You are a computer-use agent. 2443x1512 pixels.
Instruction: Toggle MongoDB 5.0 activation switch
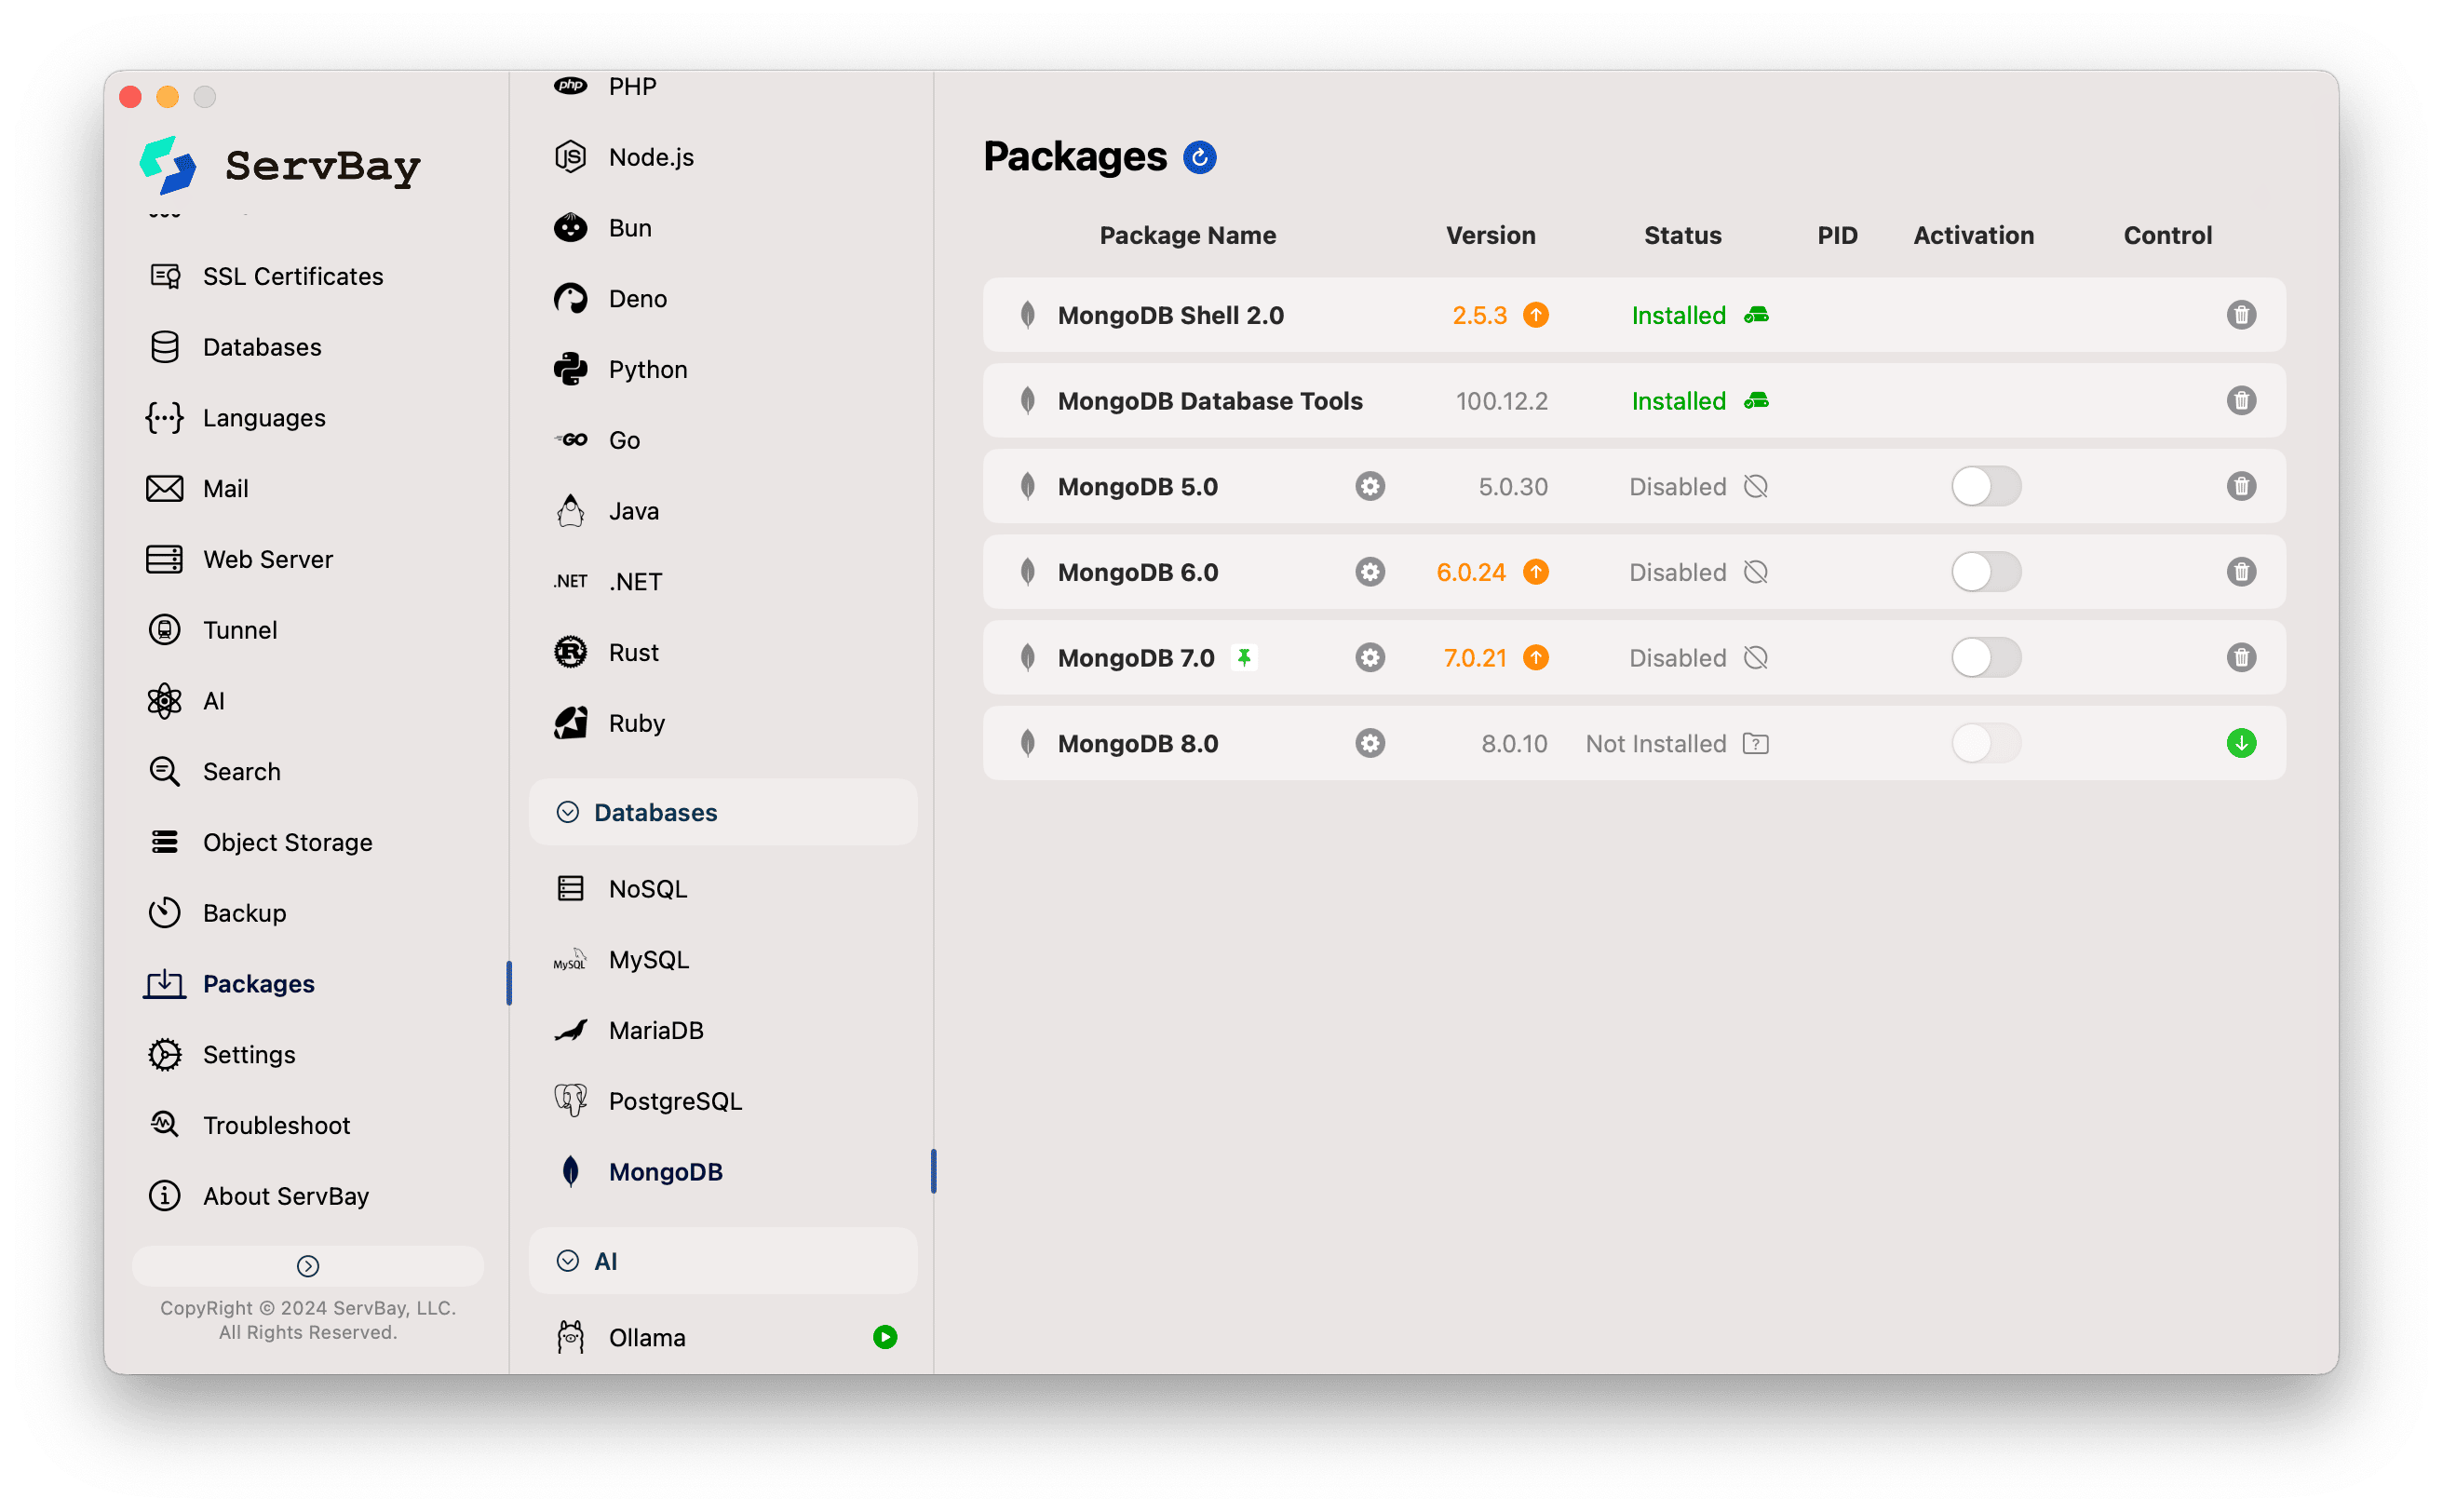click(1986, 487)
